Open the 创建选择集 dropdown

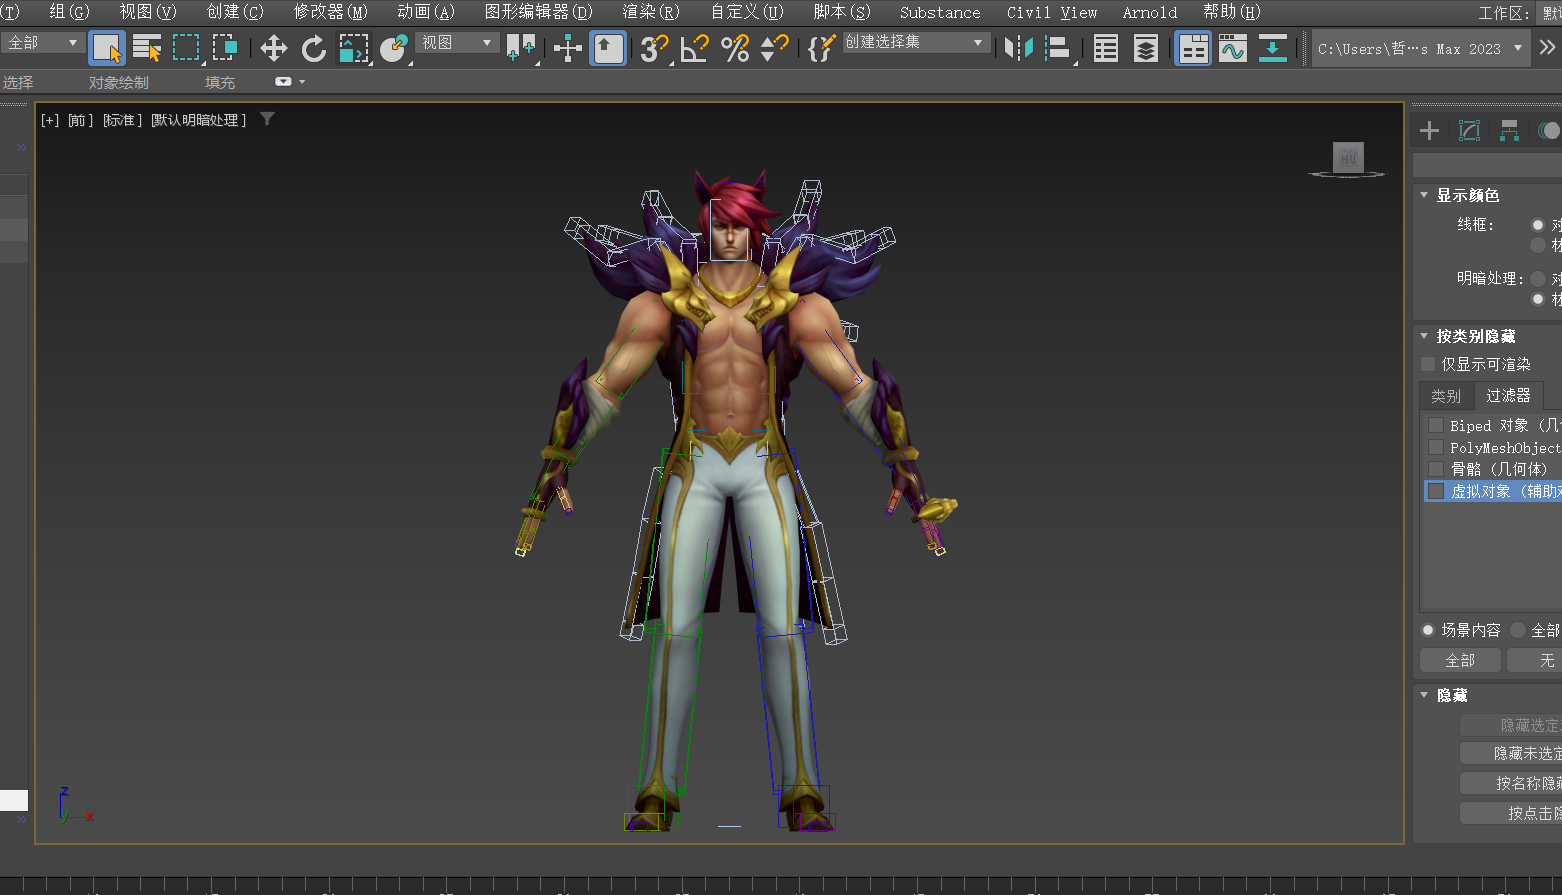pos(916,43)
